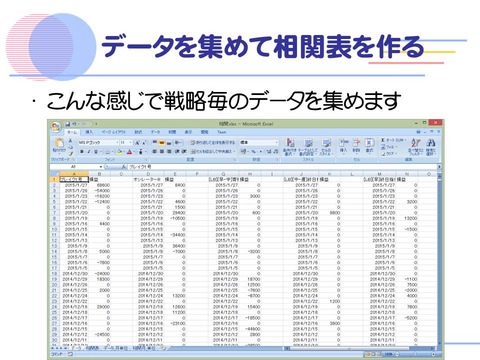Decrease font size with smaller A
Viewport: 480px width, 360px height.
(144, 143)
